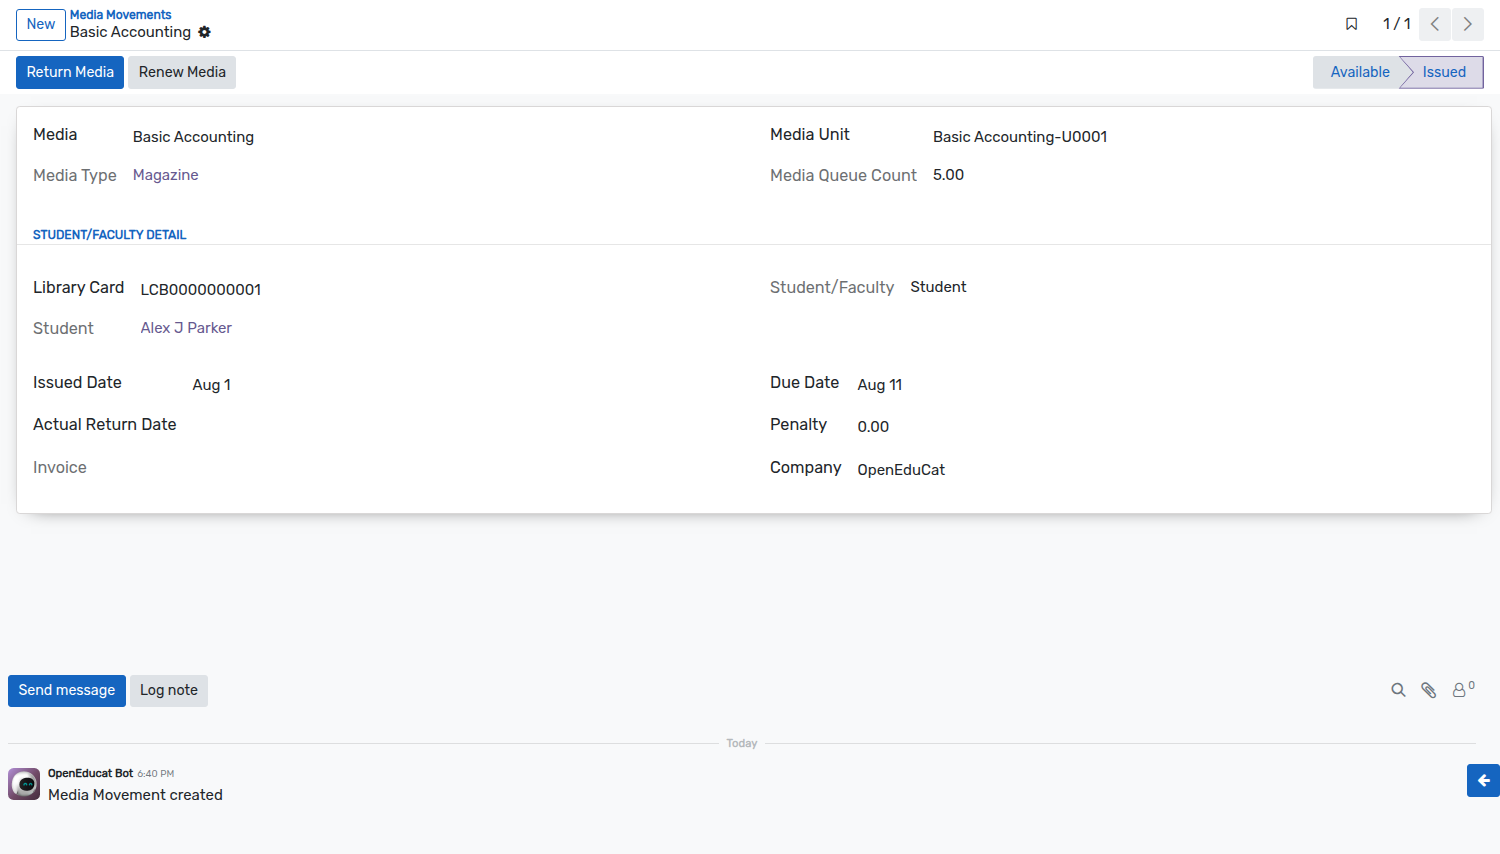Click the Media Queue Count 5.00 value

click(948, 175)
